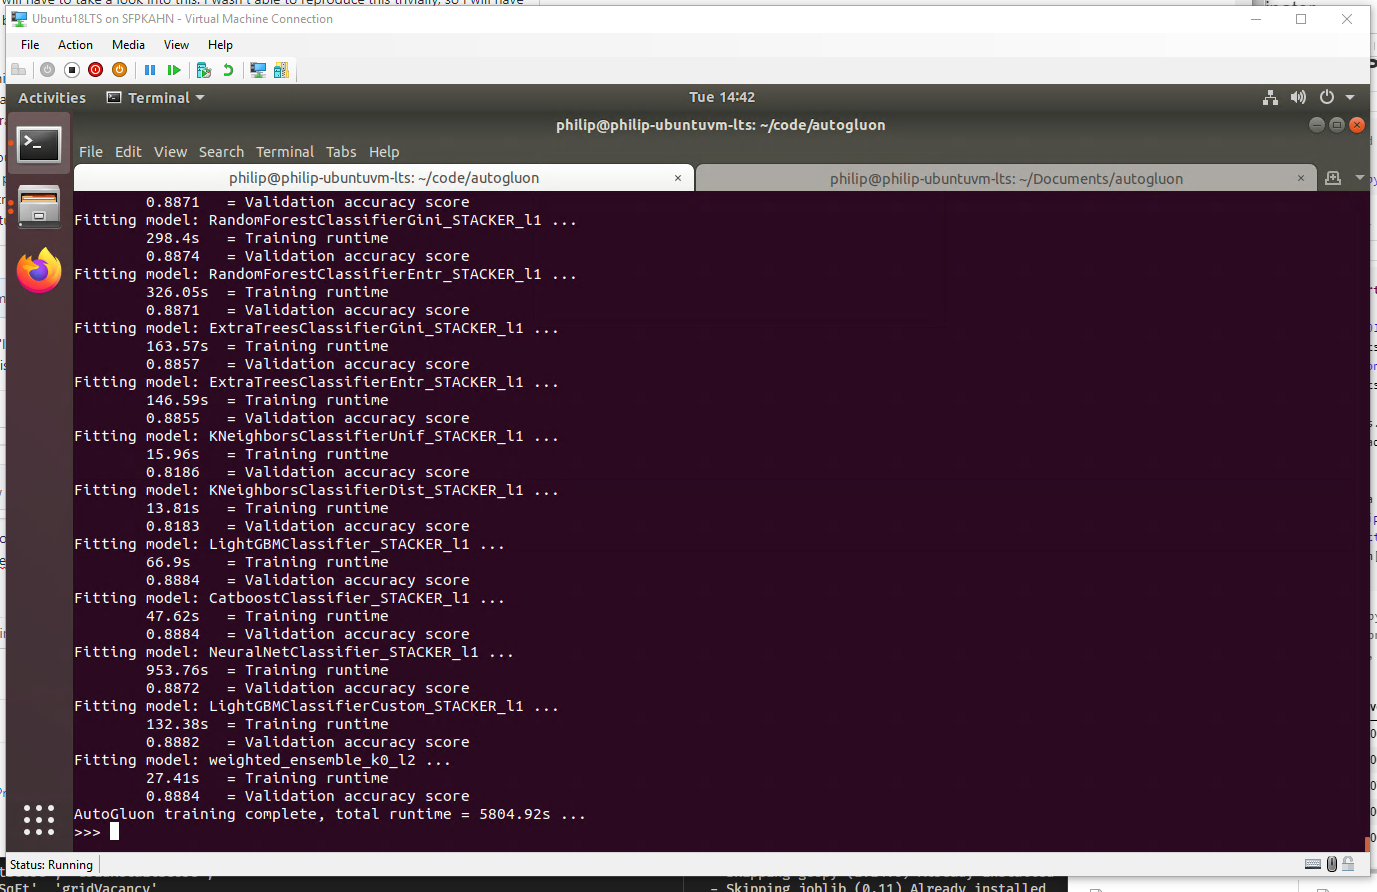This screenshot has width=1377, height=892.
Task: Click the '0.8186' validation accuracy value
Action: 173,472
